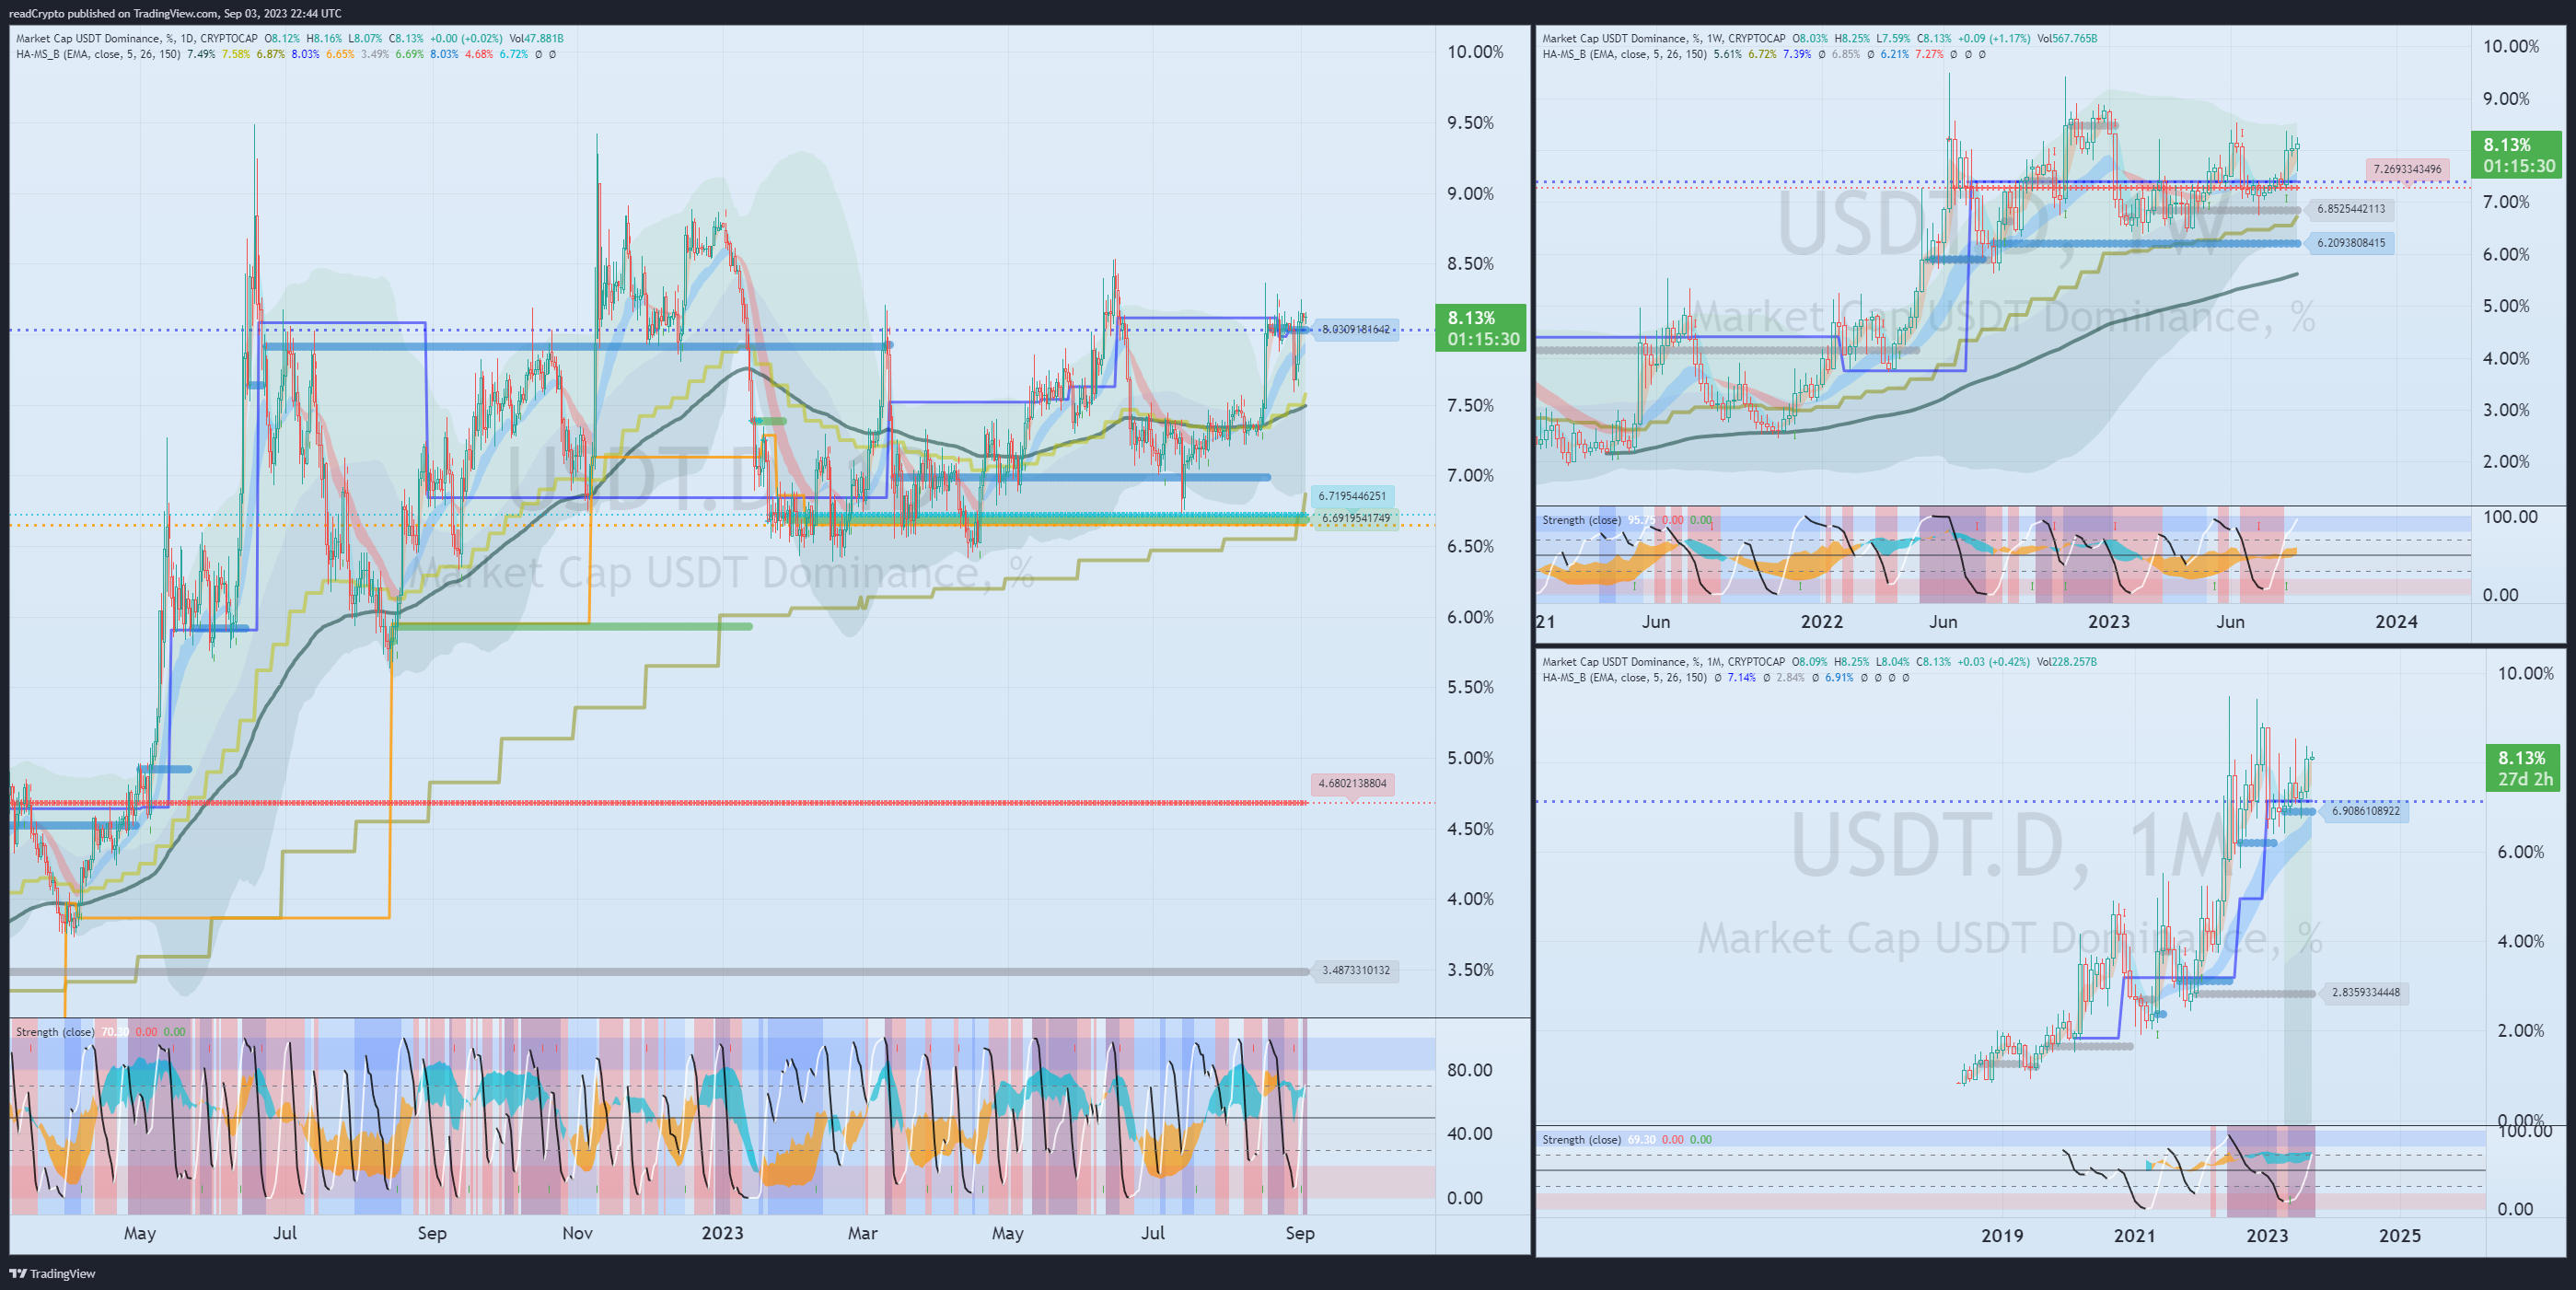Screen dimensions: 2576x1290
Task: Select the 1D Market Cap USDT Dominance legend title
Action: pyautogui.click(x=136, y=38)
